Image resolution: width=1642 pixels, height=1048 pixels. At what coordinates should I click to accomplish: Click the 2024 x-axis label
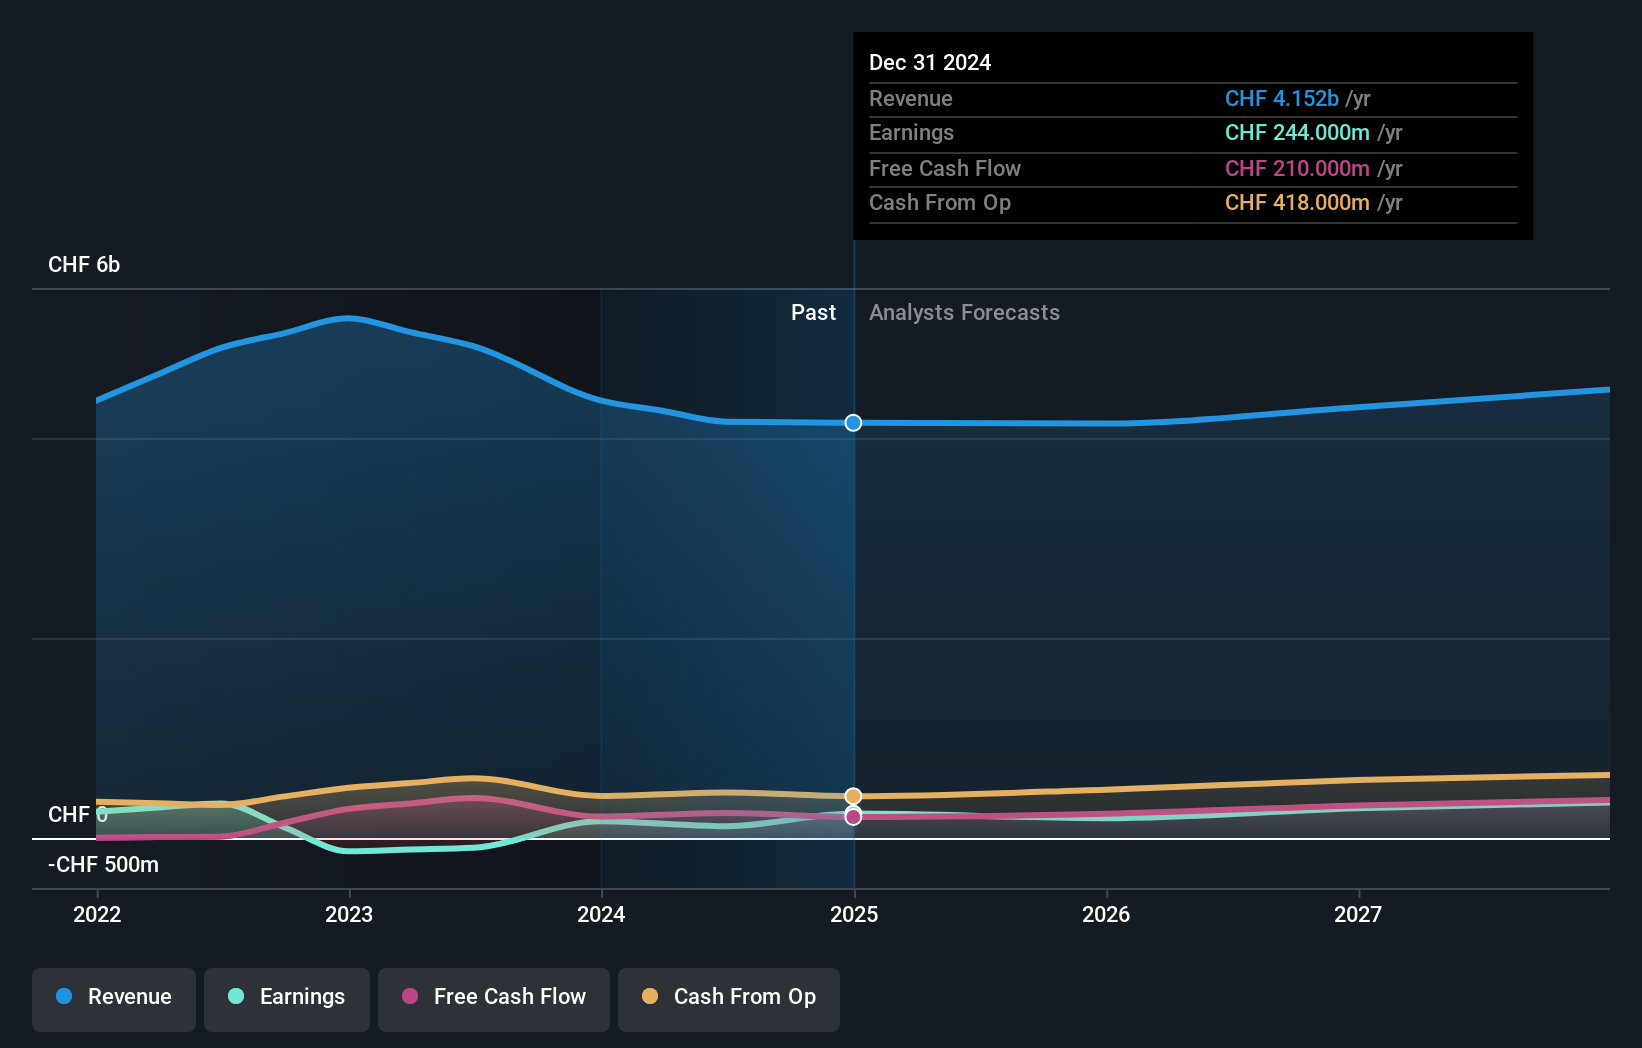(x=601, y=914)
